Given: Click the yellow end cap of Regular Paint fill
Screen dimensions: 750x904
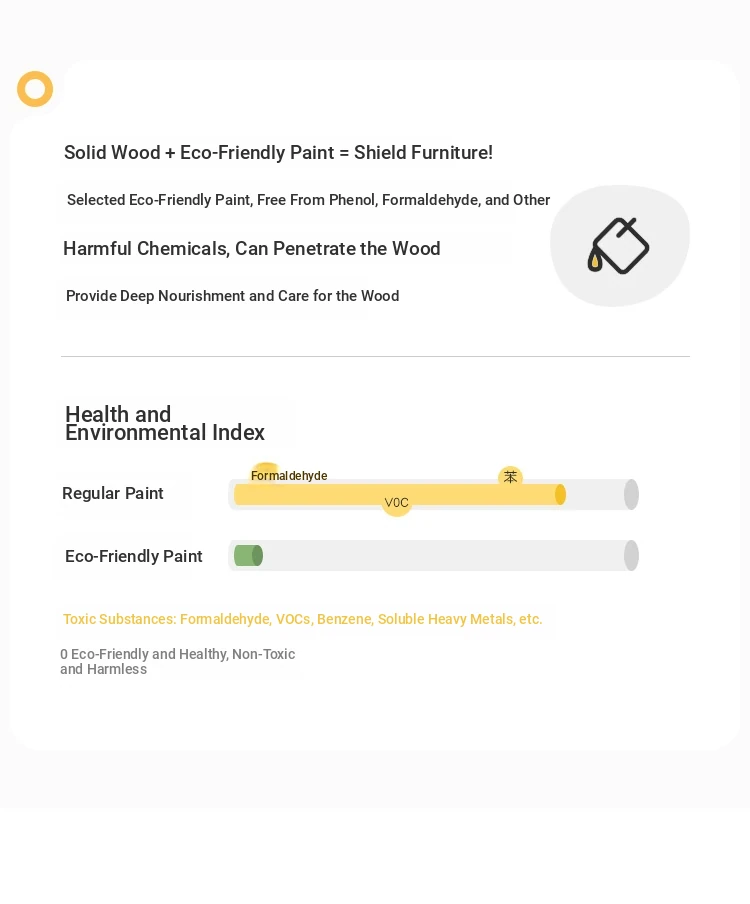Looking at the screenshot, I should click(x=560, y=495).
